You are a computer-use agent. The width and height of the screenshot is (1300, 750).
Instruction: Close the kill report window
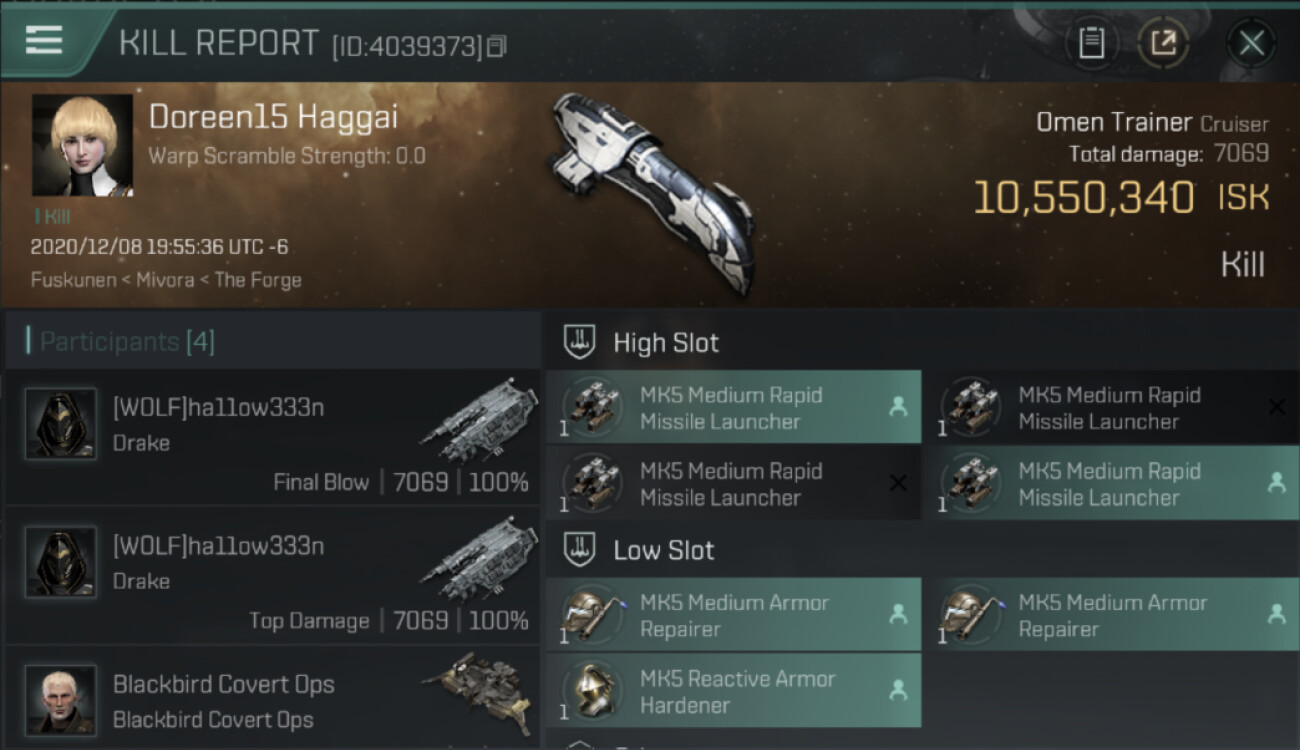point(1251,43)
